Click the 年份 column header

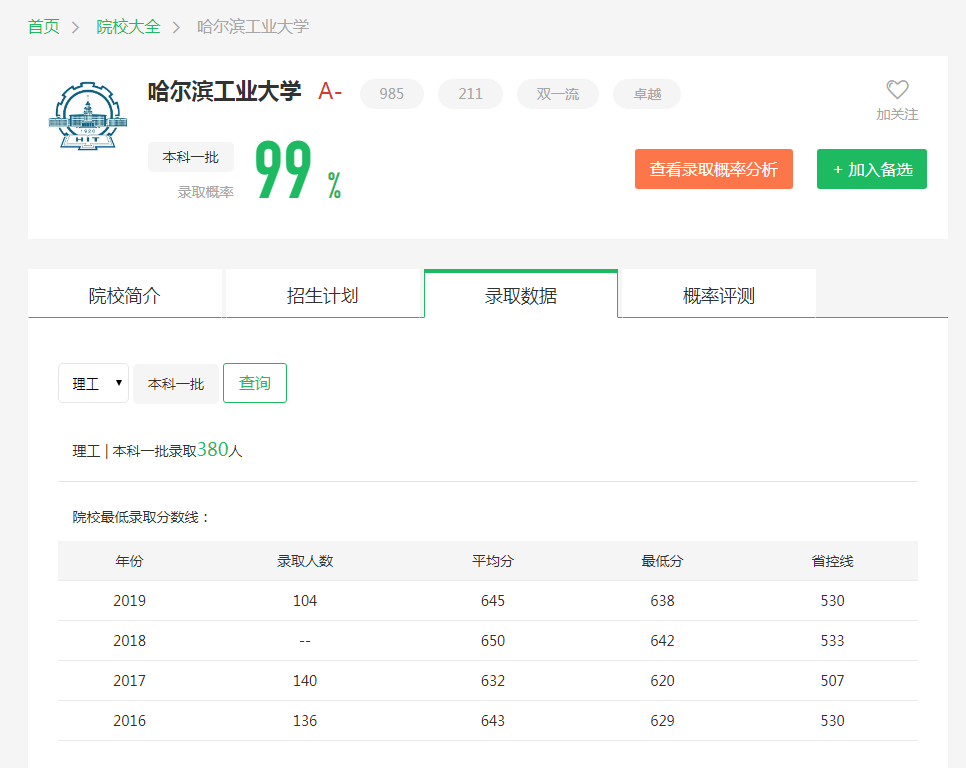(x=129, y=561)
